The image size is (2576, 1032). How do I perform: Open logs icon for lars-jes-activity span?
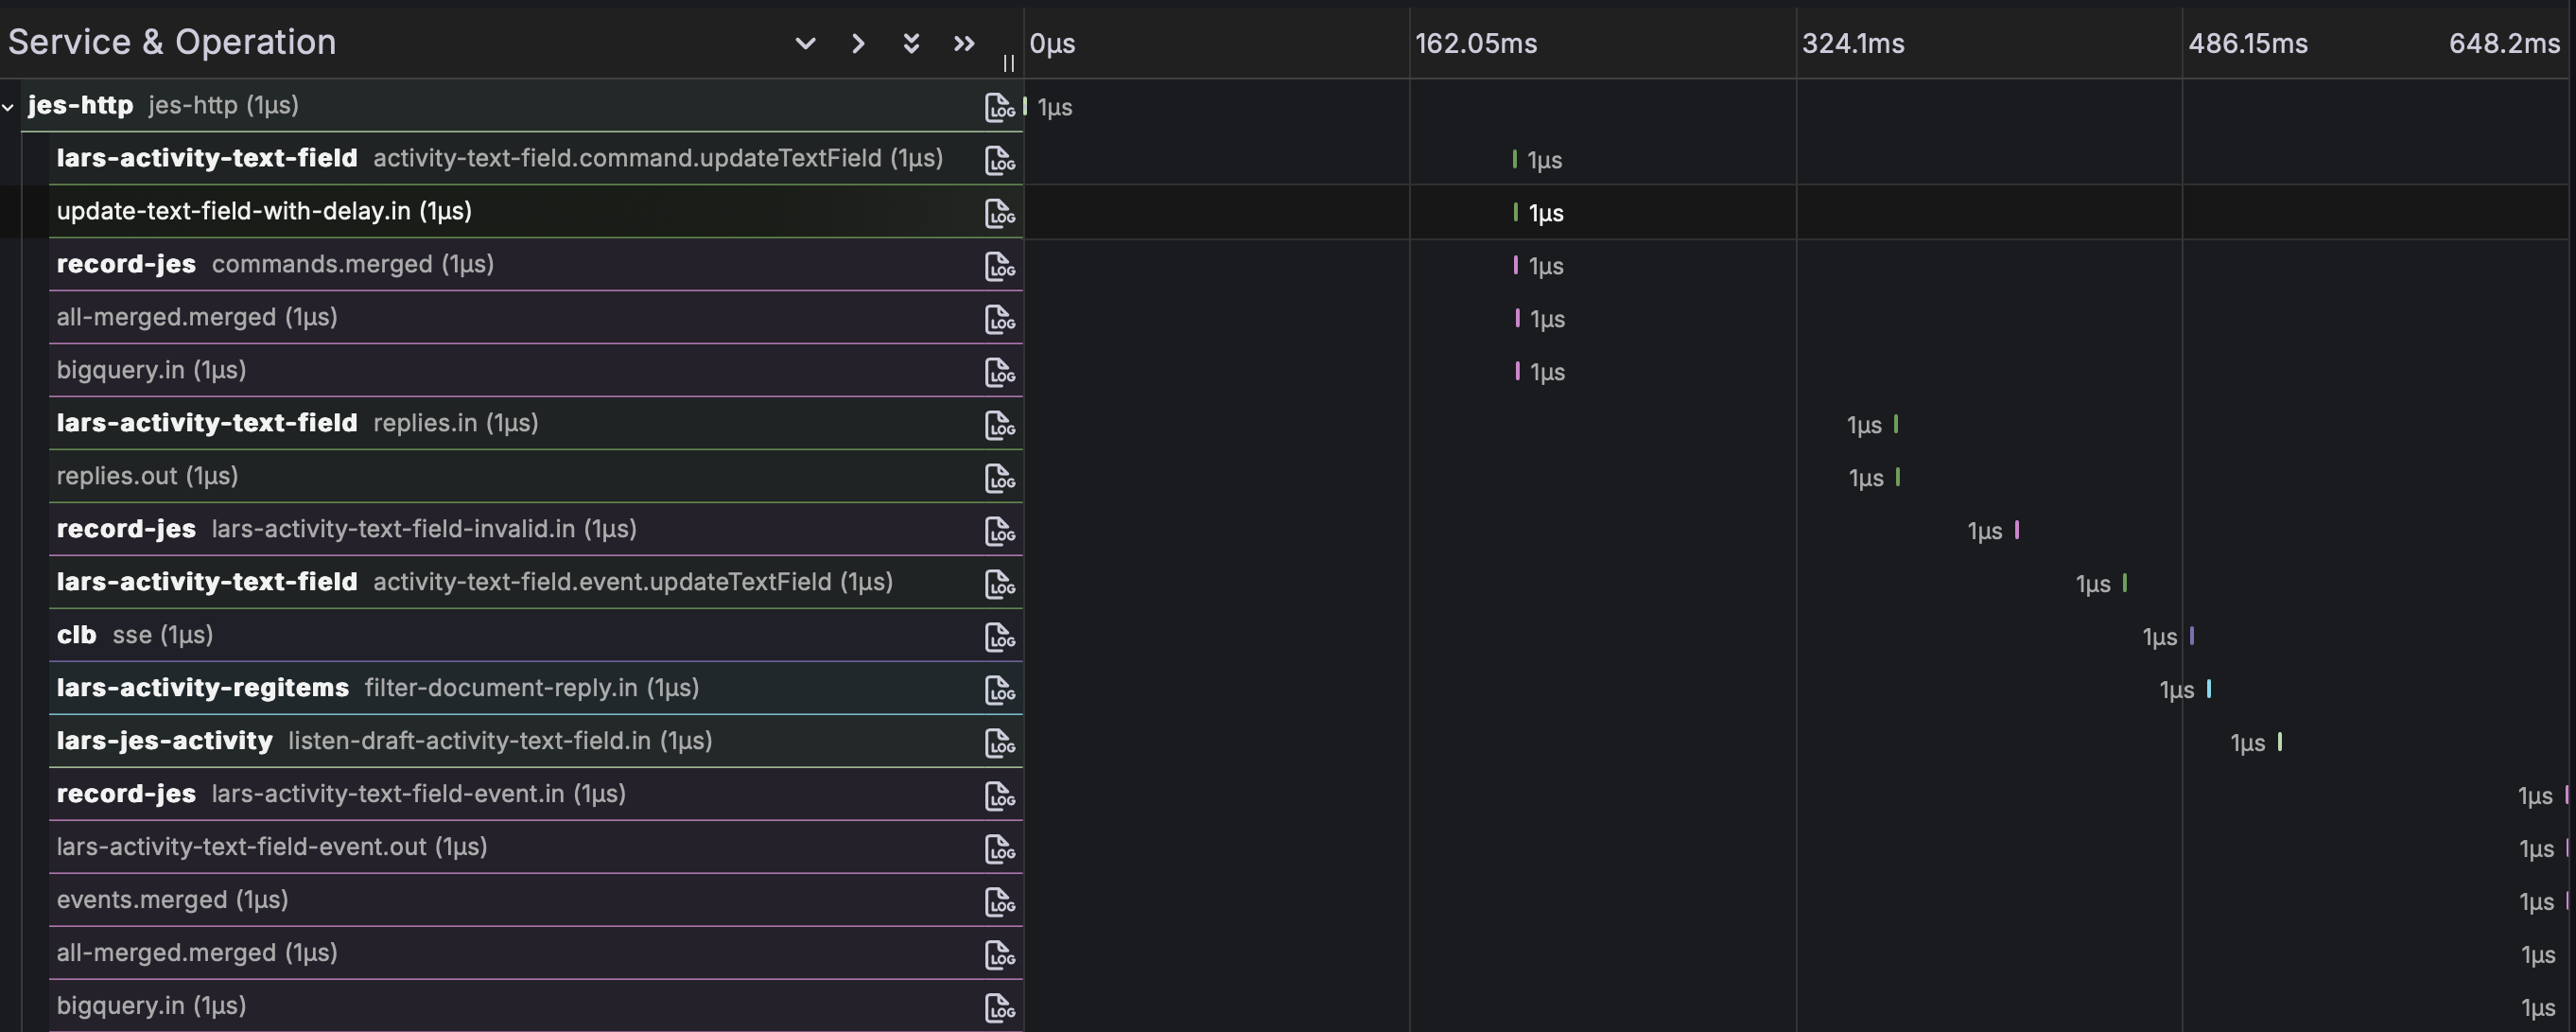[x=999, y=743]
